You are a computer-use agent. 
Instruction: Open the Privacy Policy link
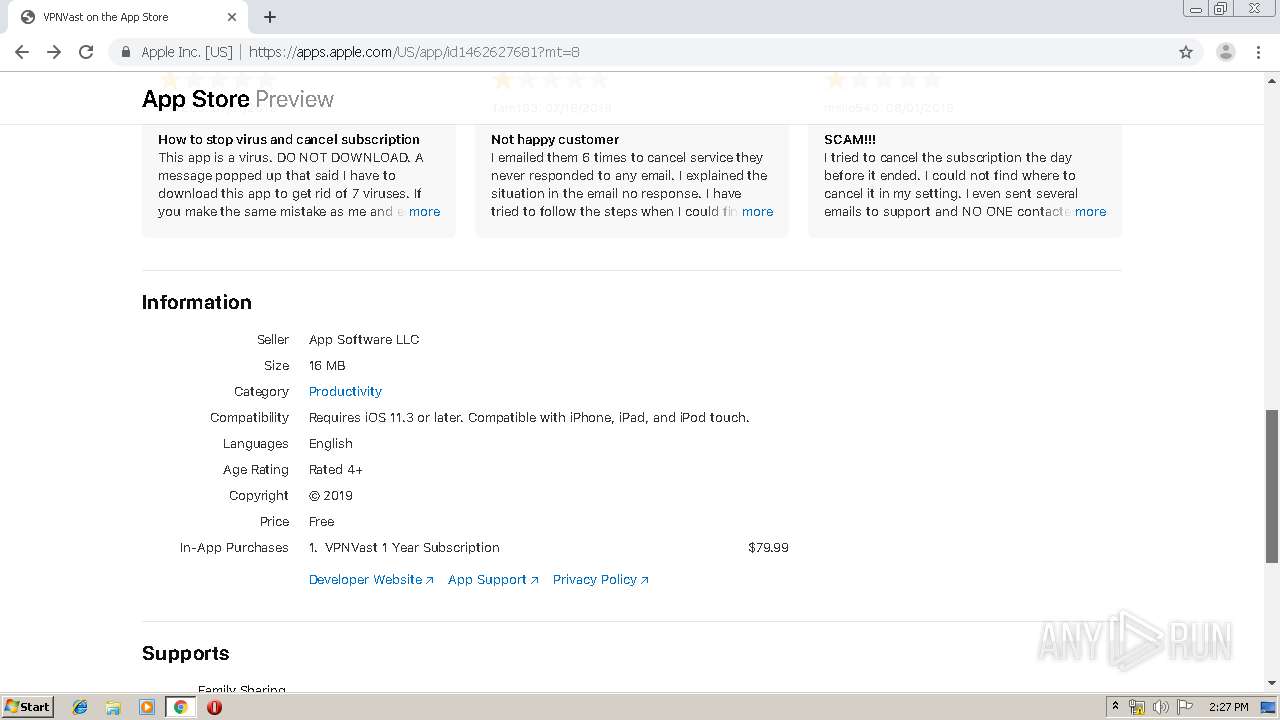click(600, 579)
